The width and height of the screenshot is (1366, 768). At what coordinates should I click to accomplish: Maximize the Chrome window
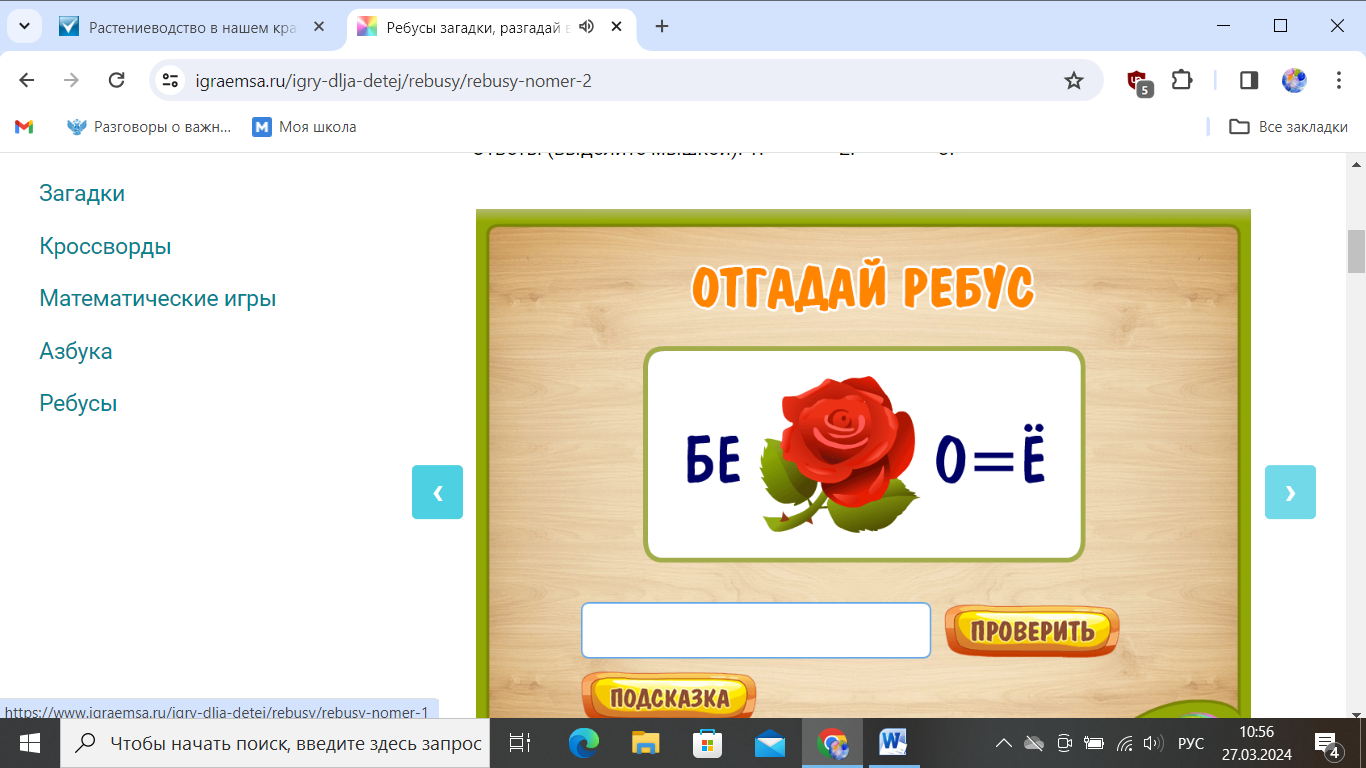[x=1280, y=26]
